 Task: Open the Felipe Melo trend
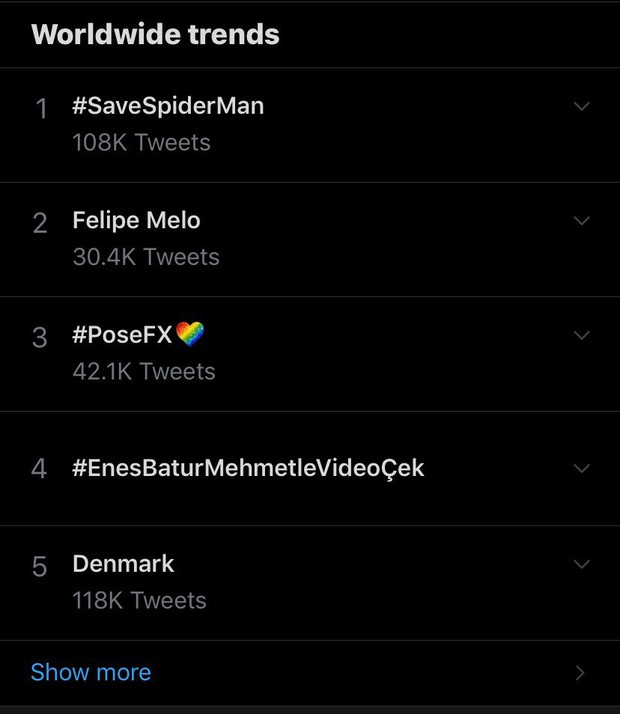[136, 220]
